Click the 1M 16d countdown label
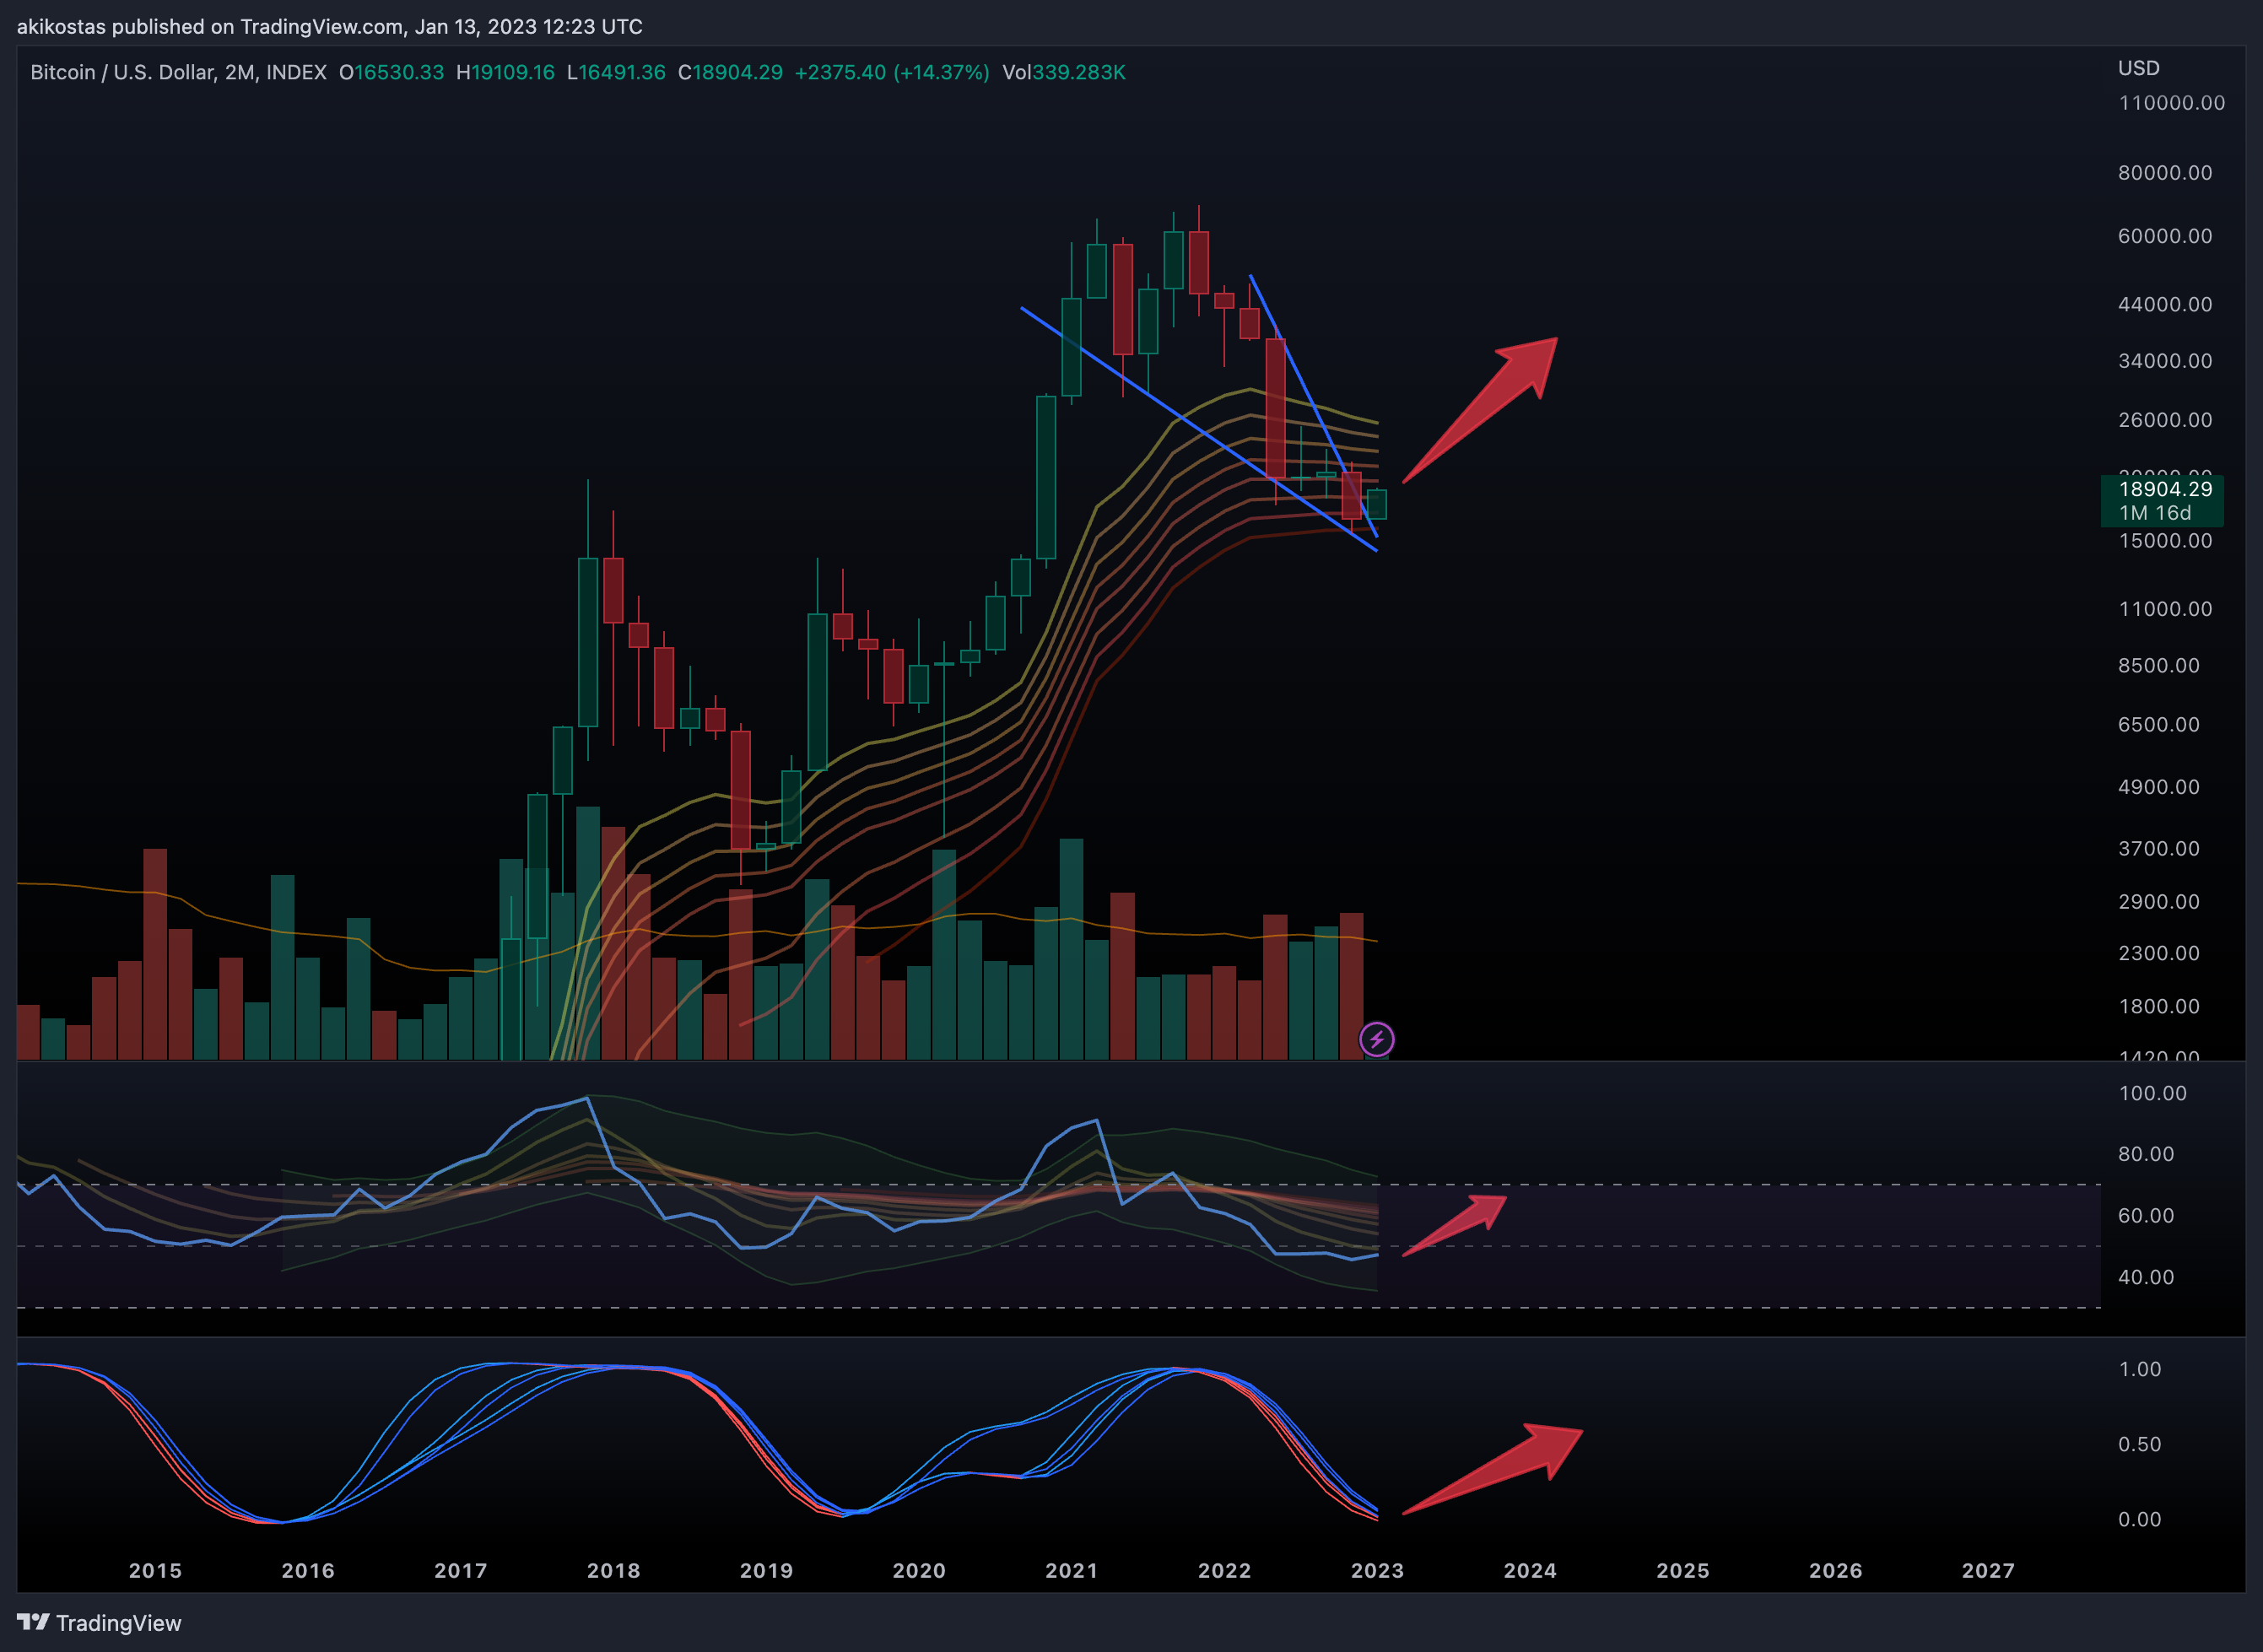This screenshot has width=2263, height=1652. pyautogui.click(x=2155, y=513)
